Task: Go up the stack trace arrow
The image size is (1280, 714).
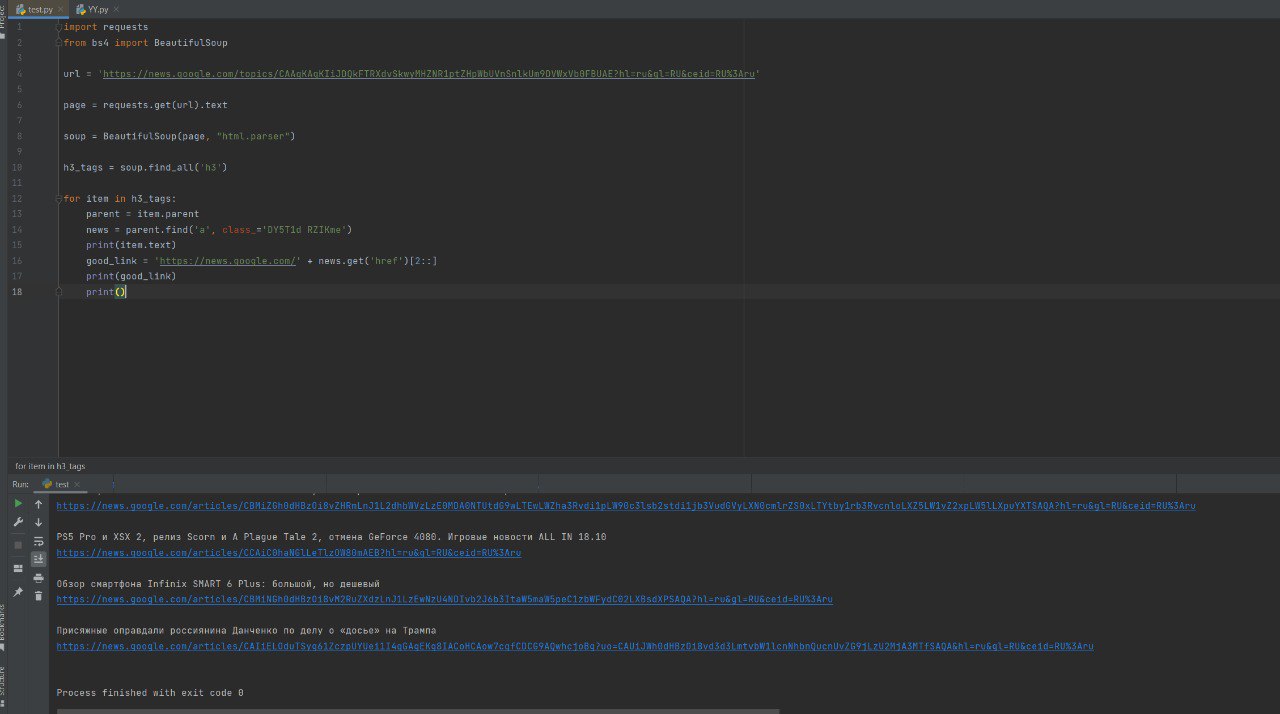Action: [x=39, y=504]
